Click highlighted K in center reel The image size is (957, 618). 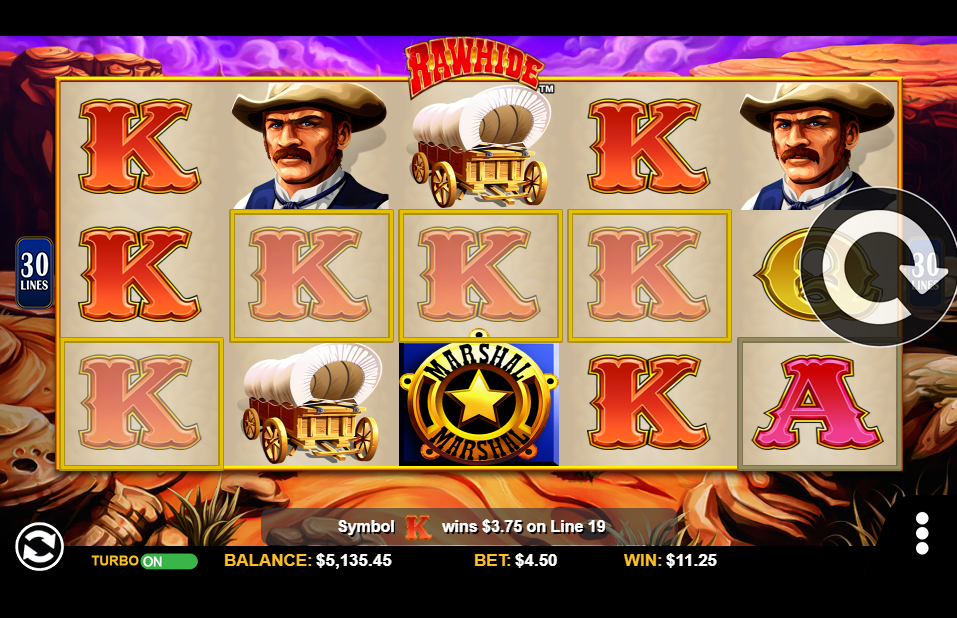pos(480,275)
